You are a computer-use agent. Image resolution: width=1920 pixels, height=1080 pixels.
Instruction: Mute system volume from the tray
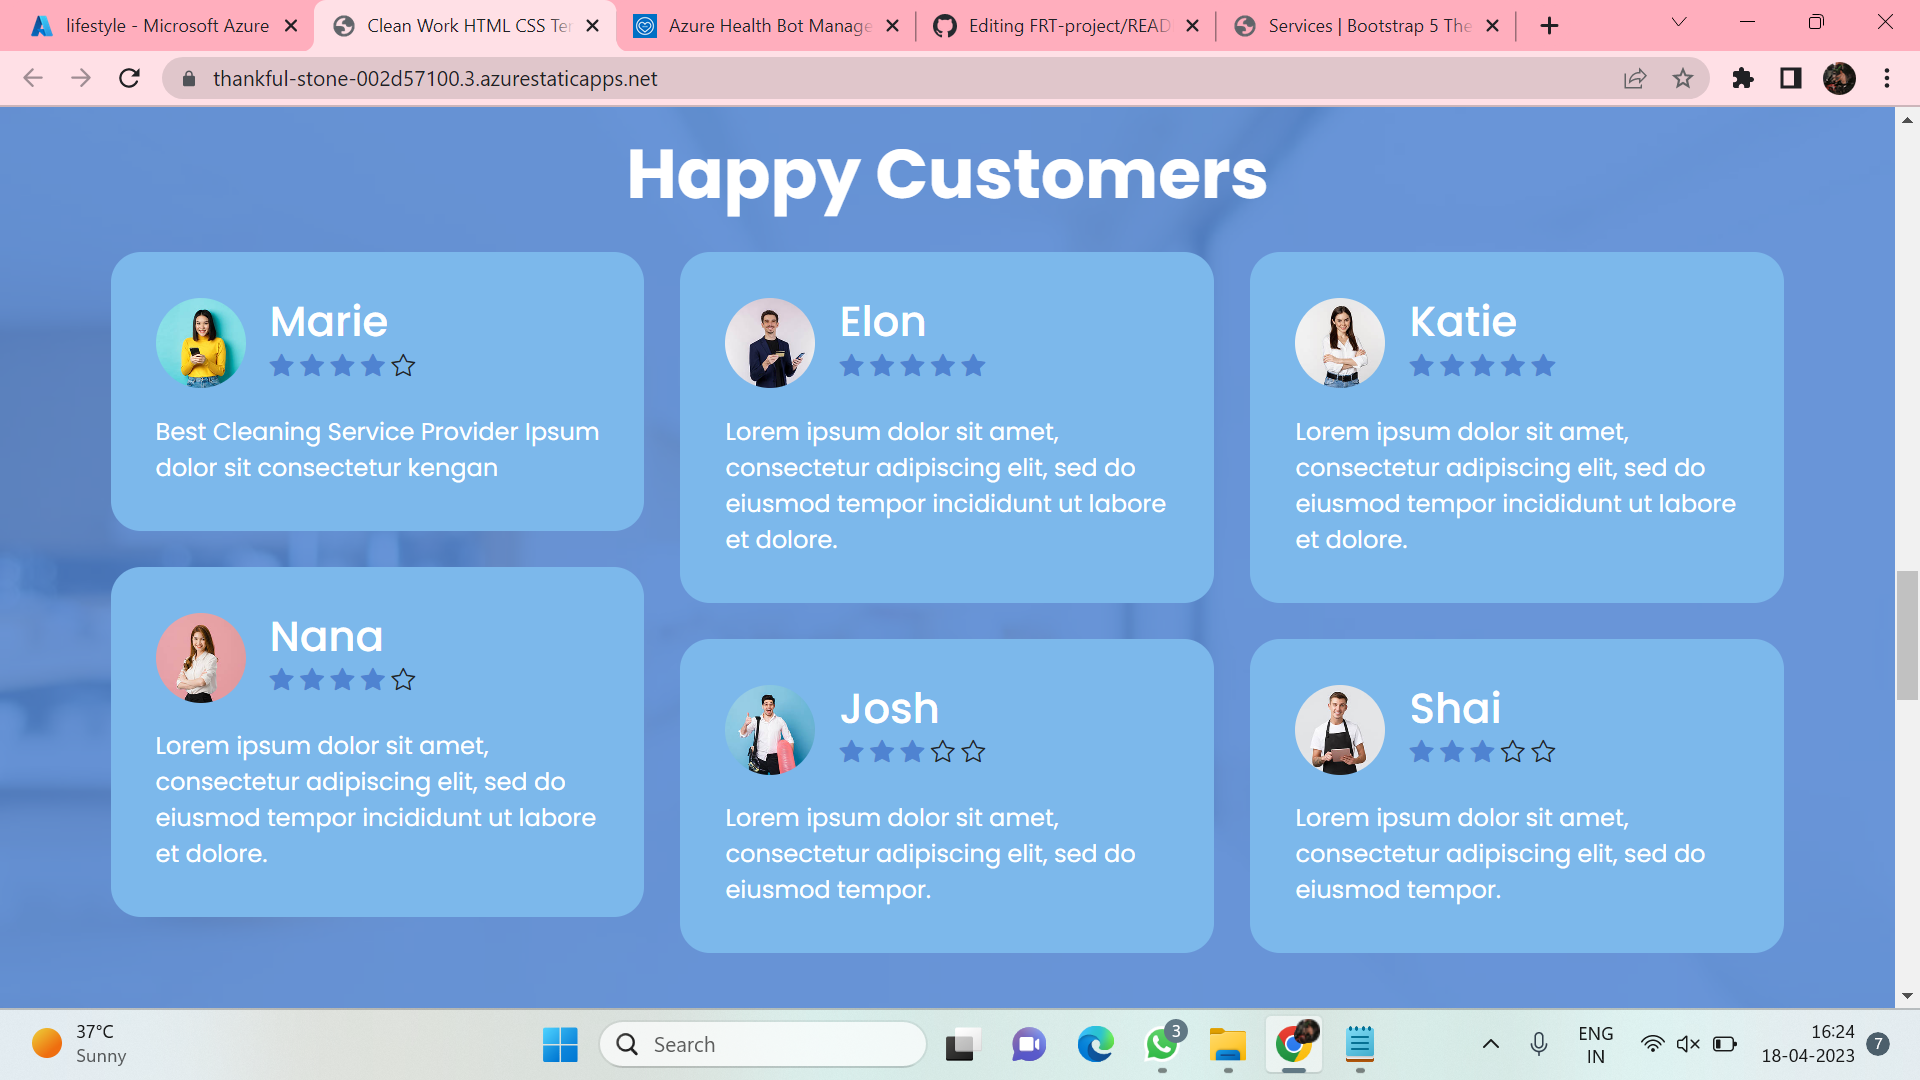1688,1044
